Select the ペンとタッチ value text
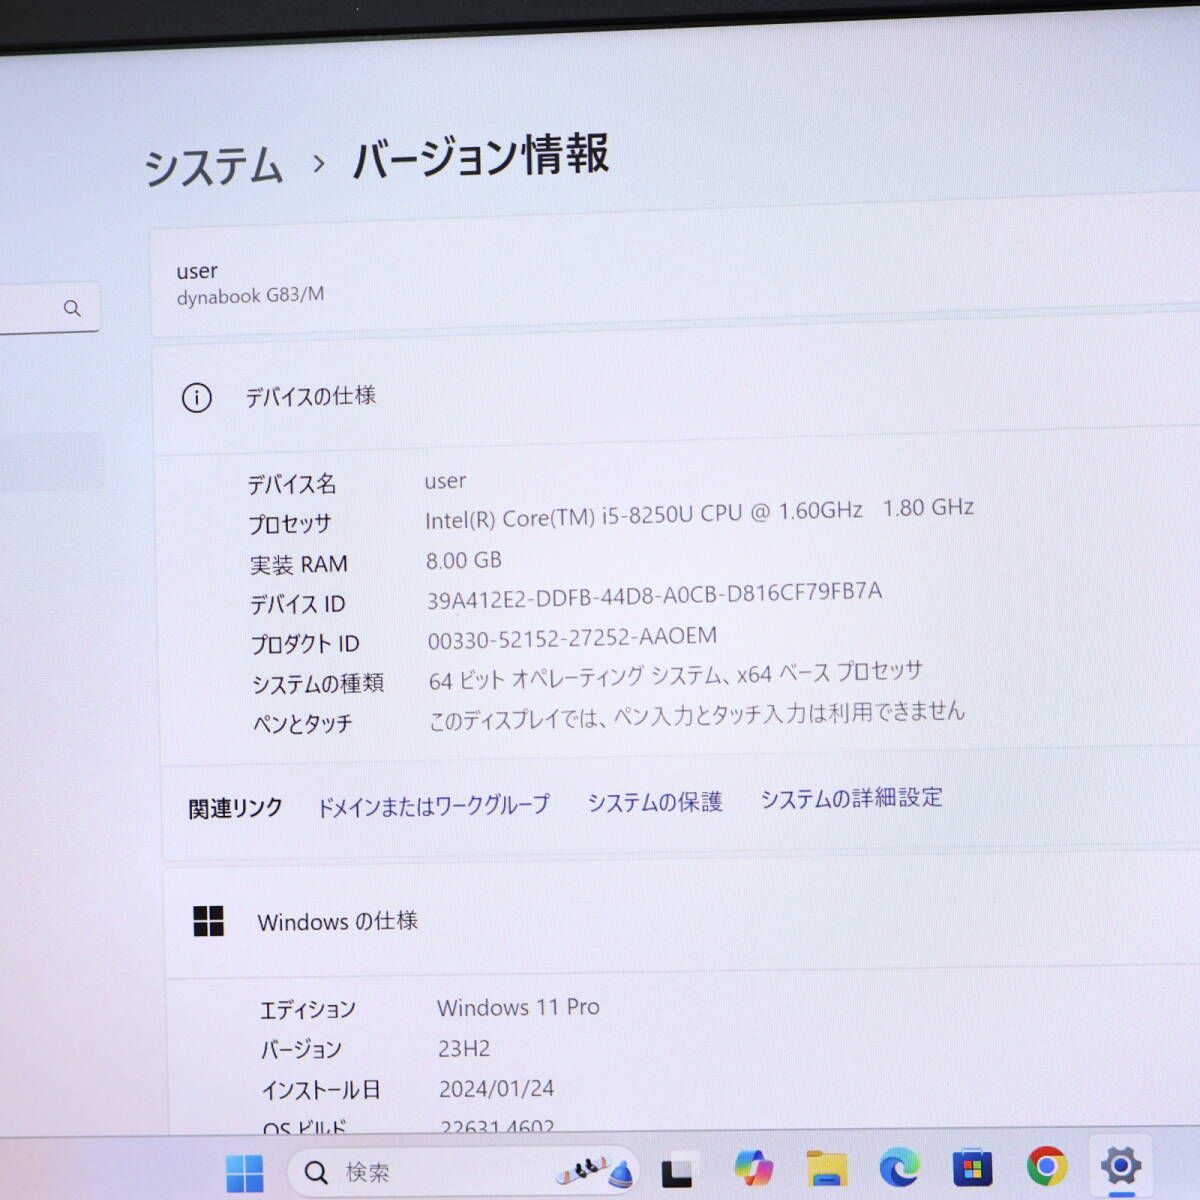Viewport: 1200px width, 1200px height. coord(697,715)
